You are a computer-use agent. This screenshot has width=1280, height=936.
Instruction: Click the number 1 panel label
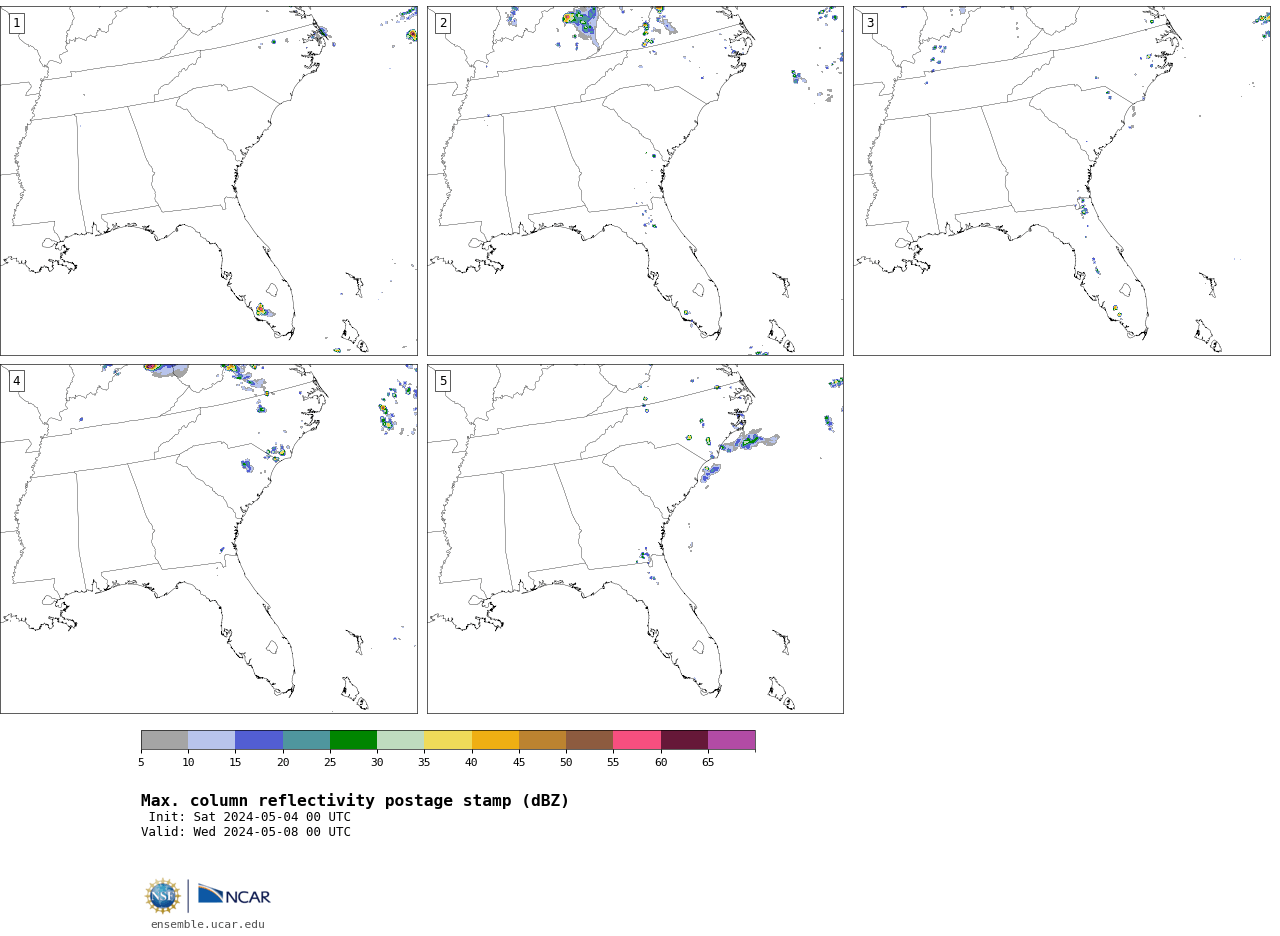coord(16,23)
